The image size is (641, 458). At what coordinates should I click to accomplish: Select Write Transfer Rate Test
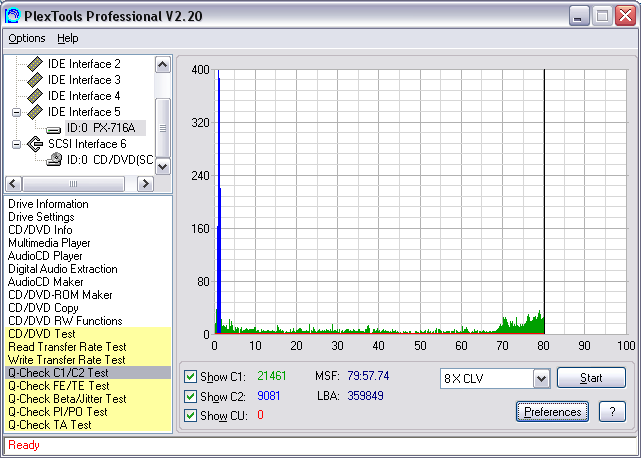coord(88,360)
